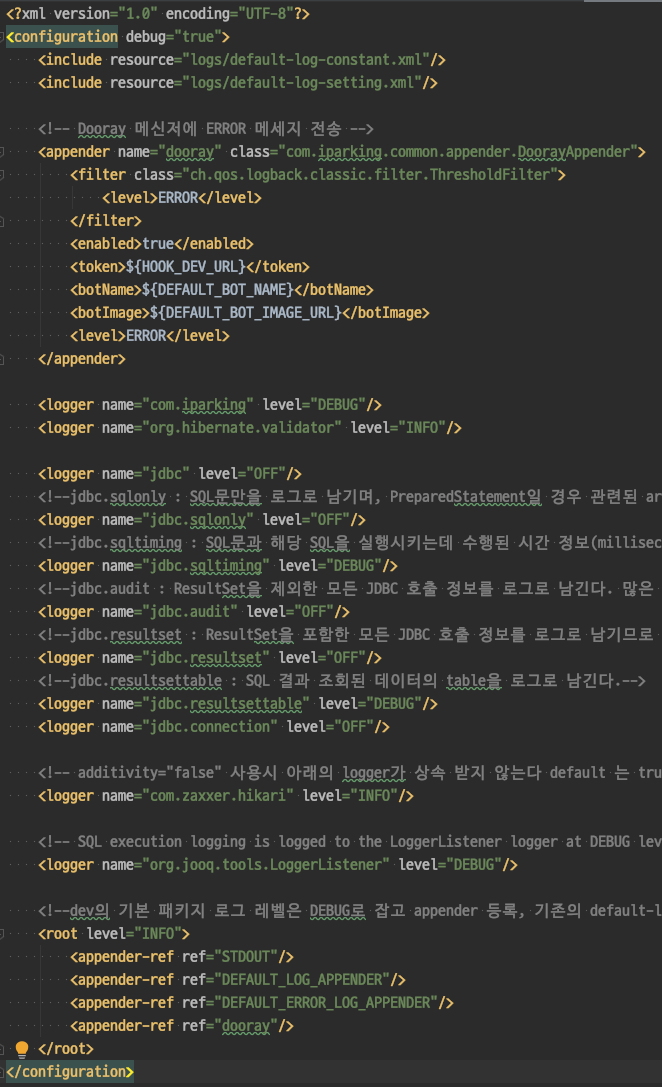Click the jdbc.resultset logger OFF line
Viewport: 662px width, 1087px height.
click(x=210, y=657)
